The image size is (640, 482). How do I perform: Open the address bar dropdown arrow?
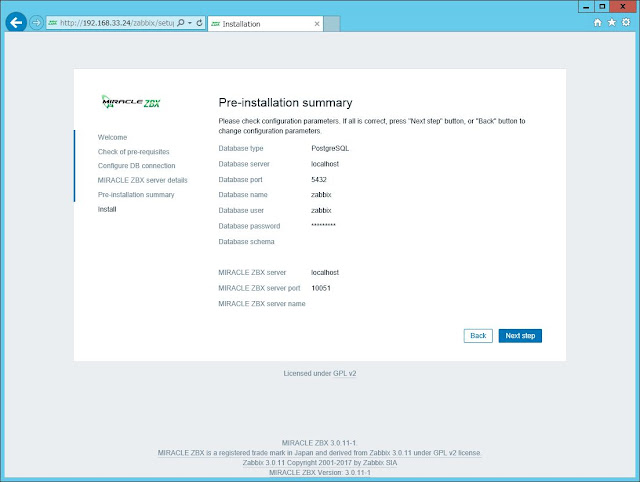pos(190,23)
